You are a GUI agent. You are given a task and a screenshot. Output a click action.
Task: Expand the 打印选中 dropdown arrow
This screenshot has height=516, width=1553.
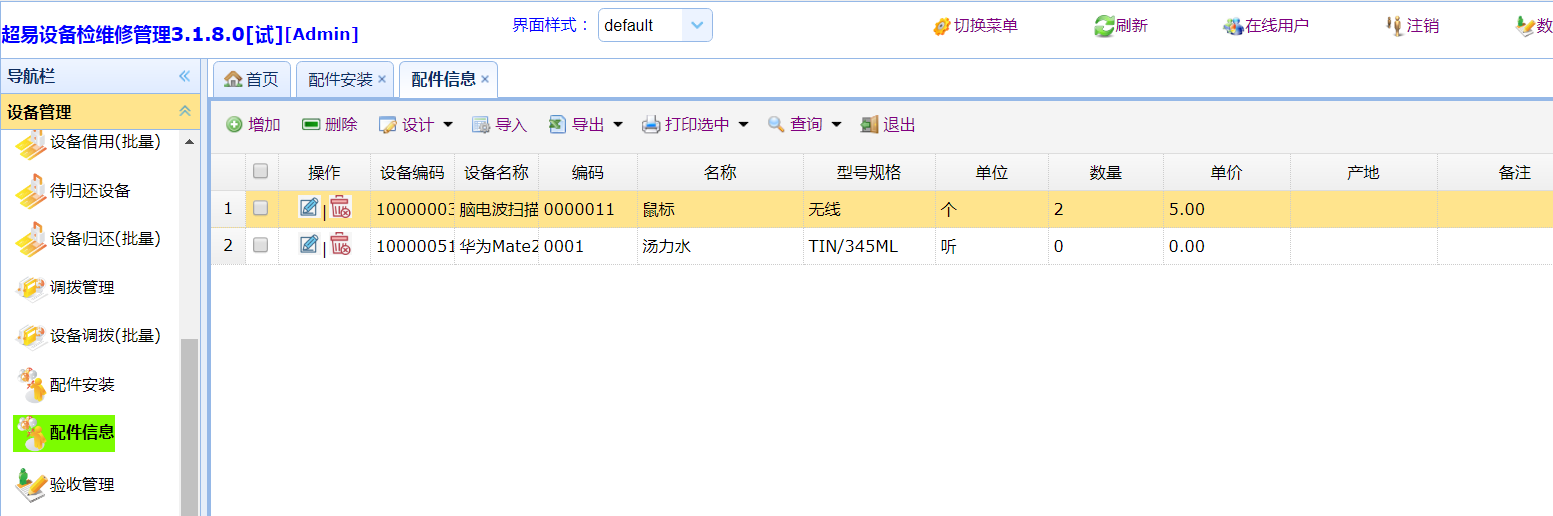[743, 125]
